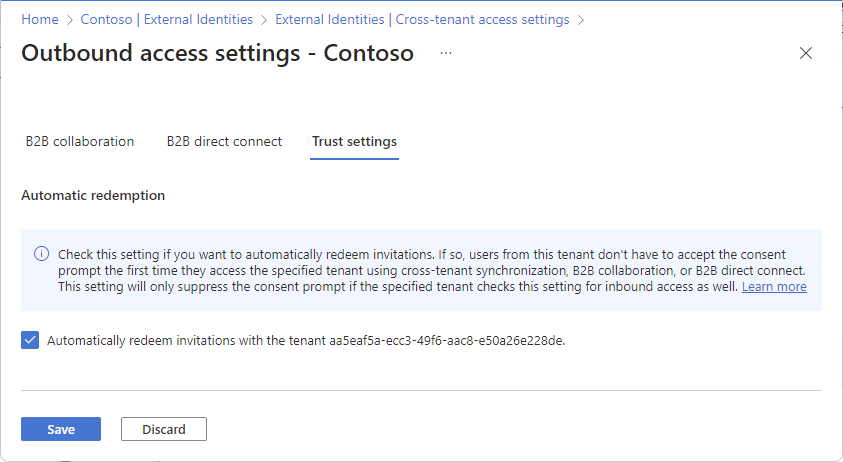843x462 pixels.
Task: Close the Outbound access settings pane
Action: (806, 53)
